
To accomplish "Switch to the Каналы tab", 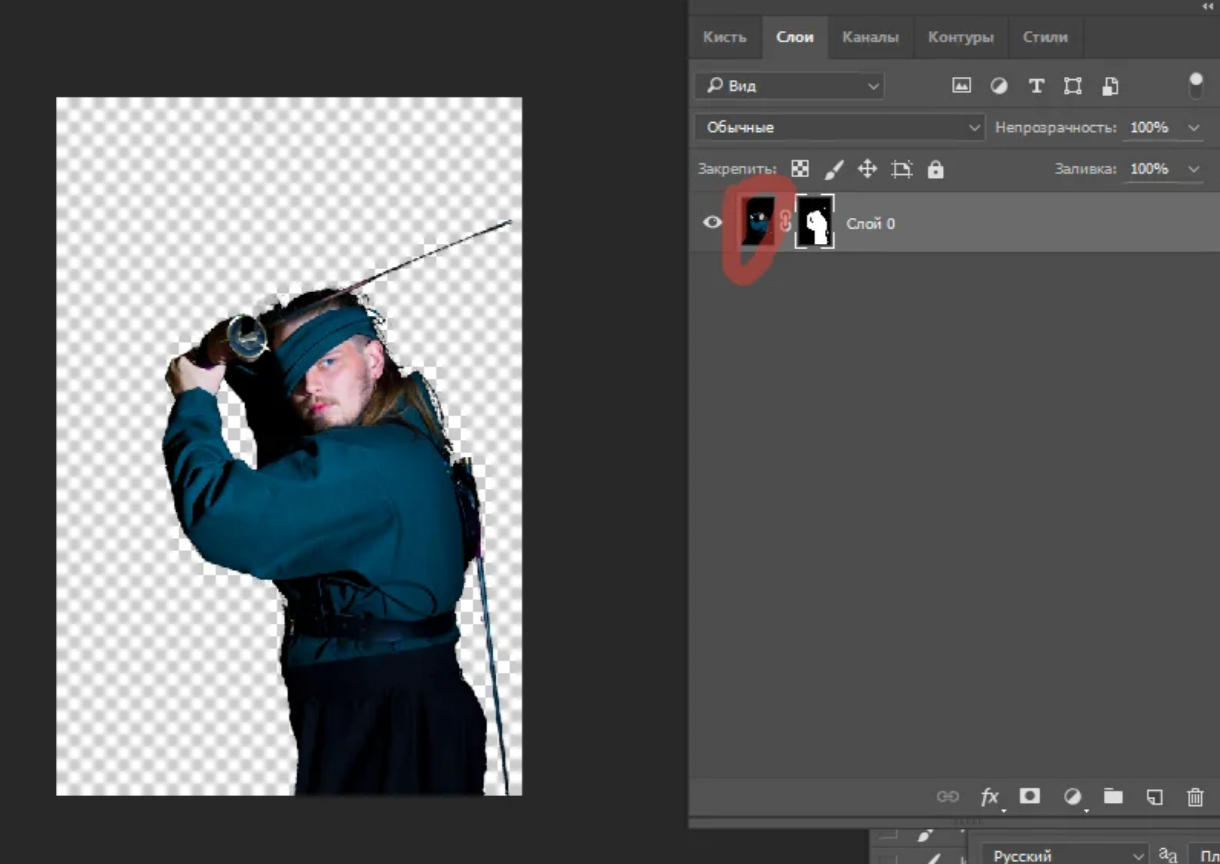I will click(x=870, y=37).
